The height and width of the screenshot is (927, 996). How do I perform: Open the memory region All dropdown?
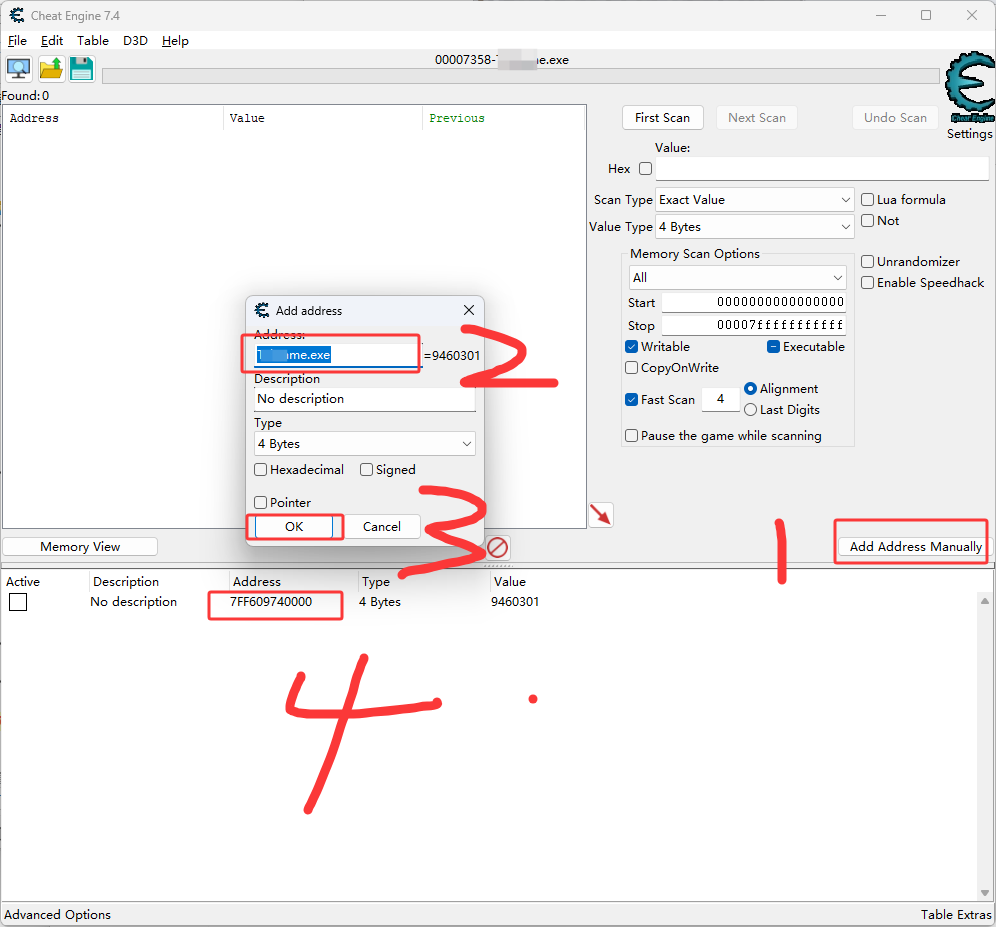click(x=737, y=278)
